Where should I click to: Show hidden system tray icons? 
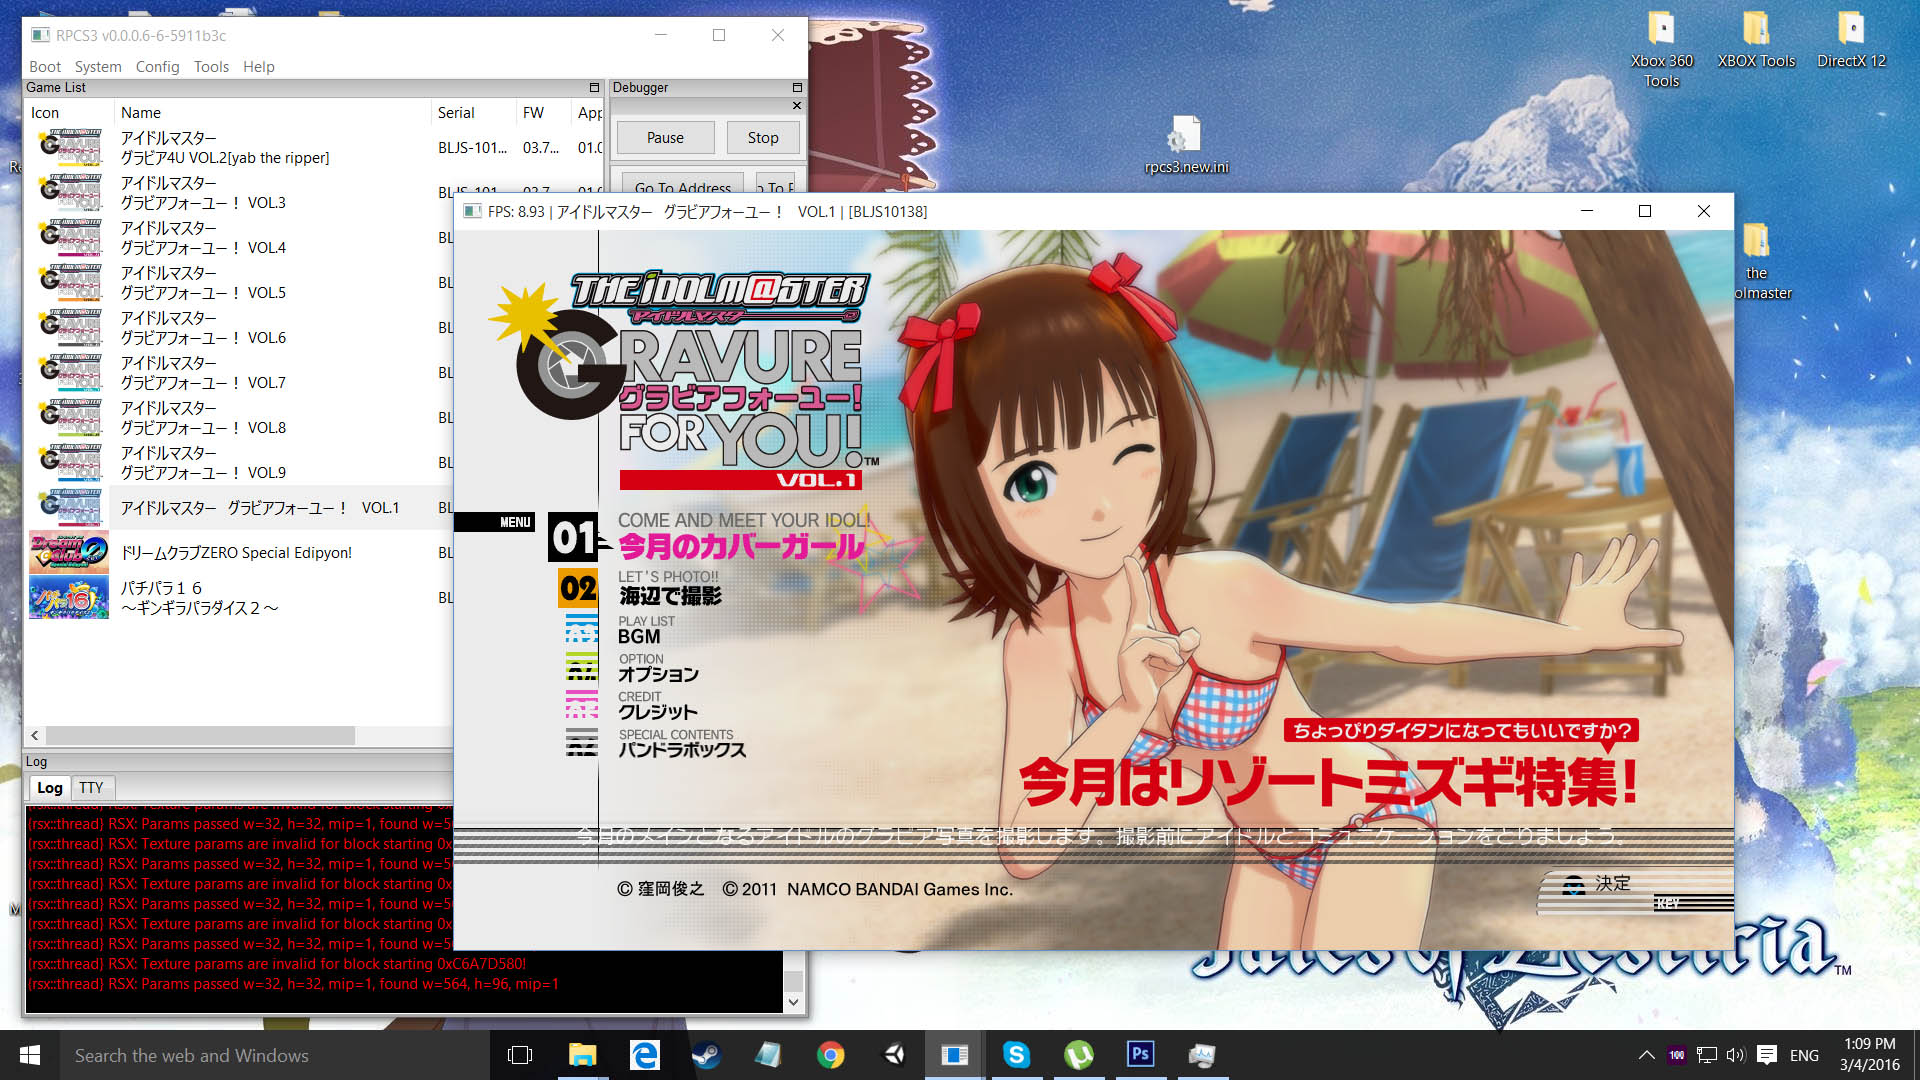point(1646,1055)
